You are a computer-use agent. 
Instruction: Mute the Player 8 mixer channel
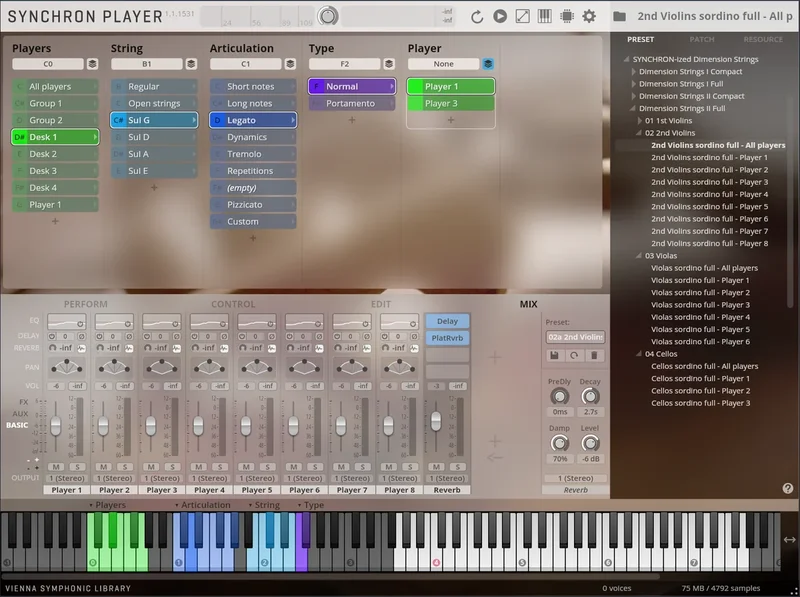point(389,466)
